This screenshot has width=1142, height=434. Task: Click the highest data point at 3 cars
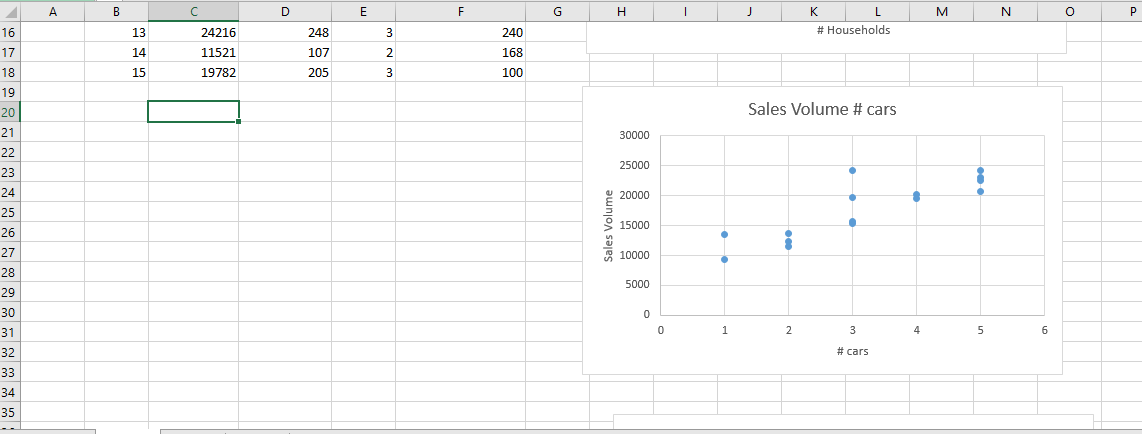click(x=852, y=170)
